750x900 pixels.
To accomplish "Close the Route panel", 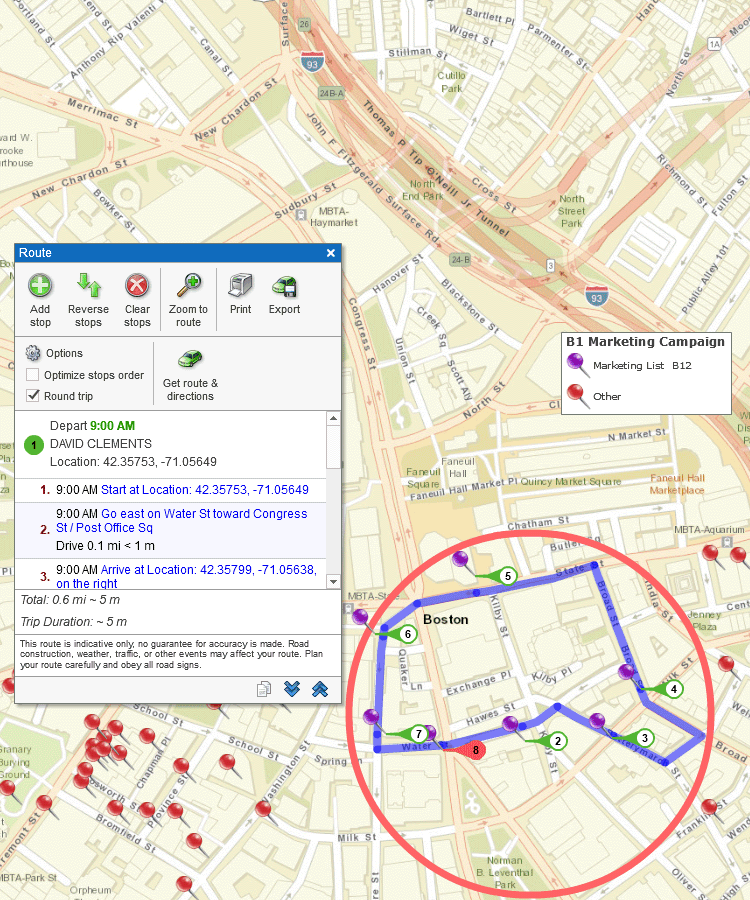I will pos(331,253).
